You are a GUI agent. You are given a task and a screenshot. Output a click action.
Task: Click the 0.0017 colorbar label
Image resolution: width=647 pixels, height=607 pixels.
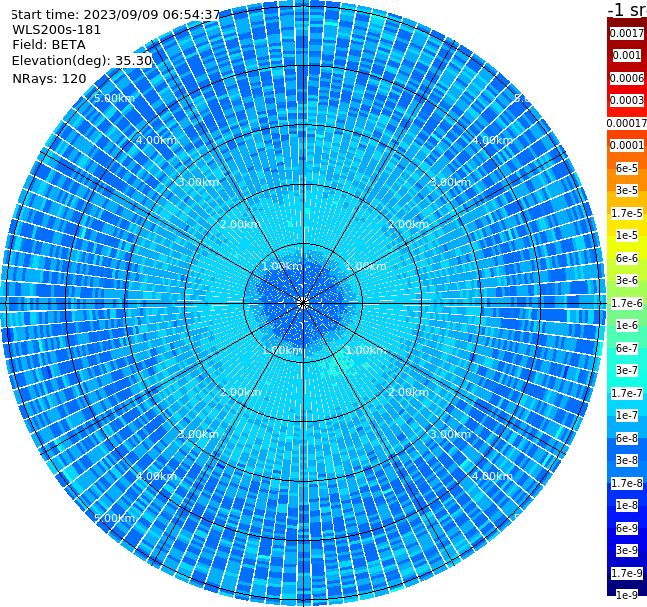pos(627,33)
